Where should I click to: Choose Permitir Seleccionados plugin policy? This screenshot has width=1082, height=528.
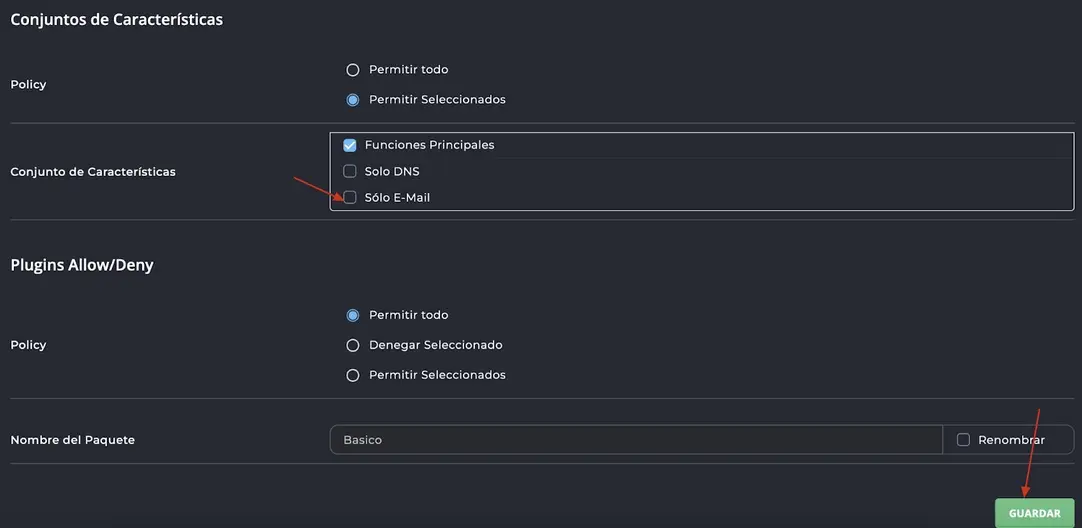[x=353, y=375]
